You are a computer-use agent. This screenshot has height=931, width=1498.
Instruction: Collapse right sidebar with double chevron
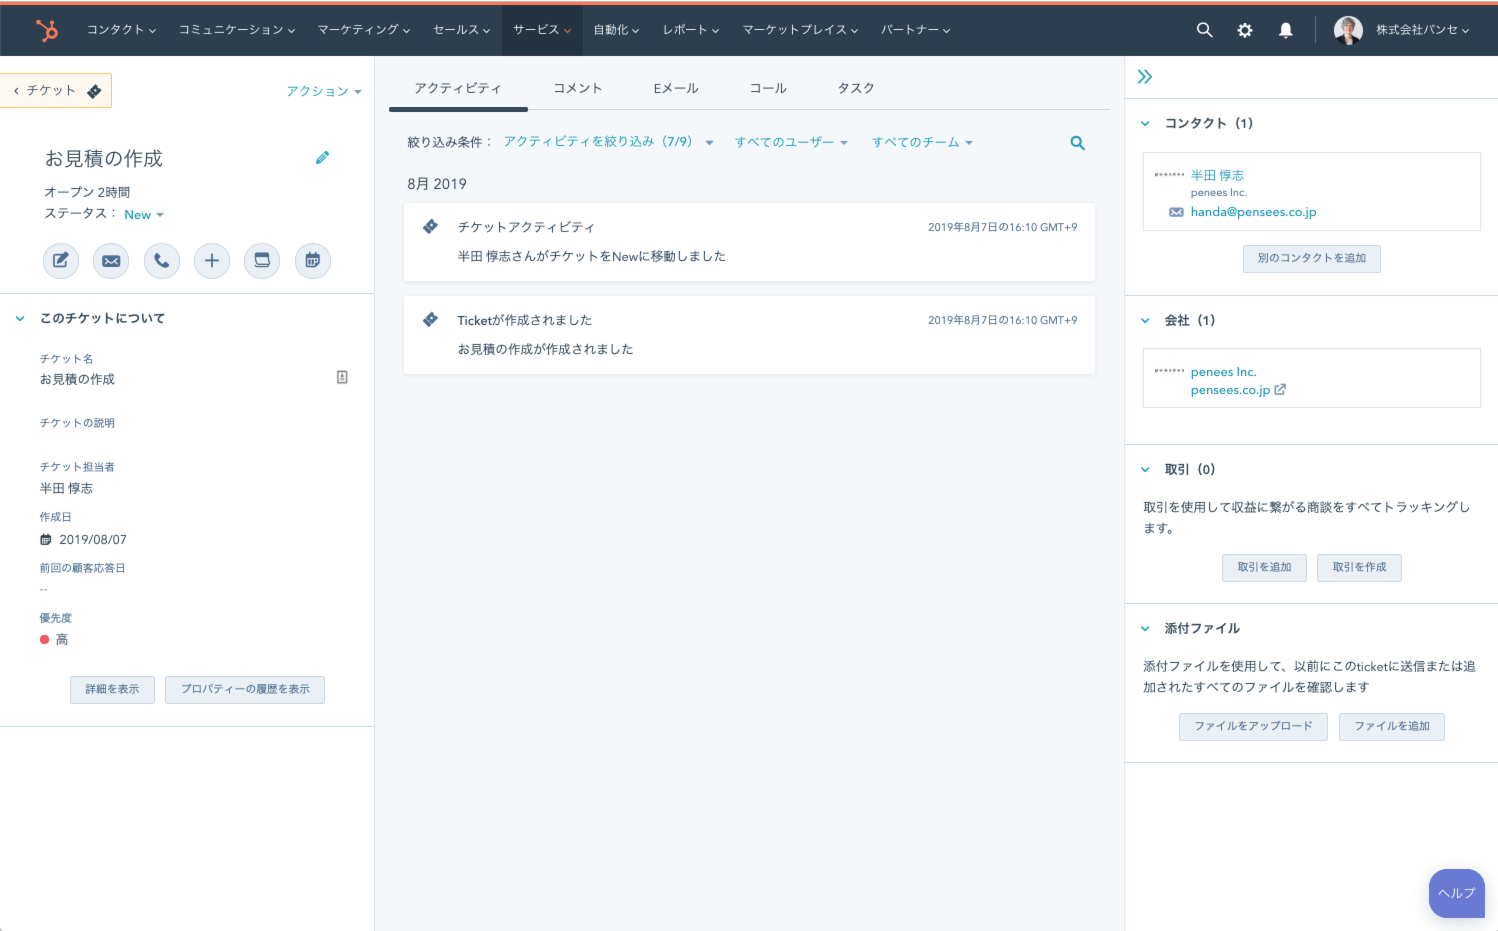pyautogui.click(x=1145, y=77)
